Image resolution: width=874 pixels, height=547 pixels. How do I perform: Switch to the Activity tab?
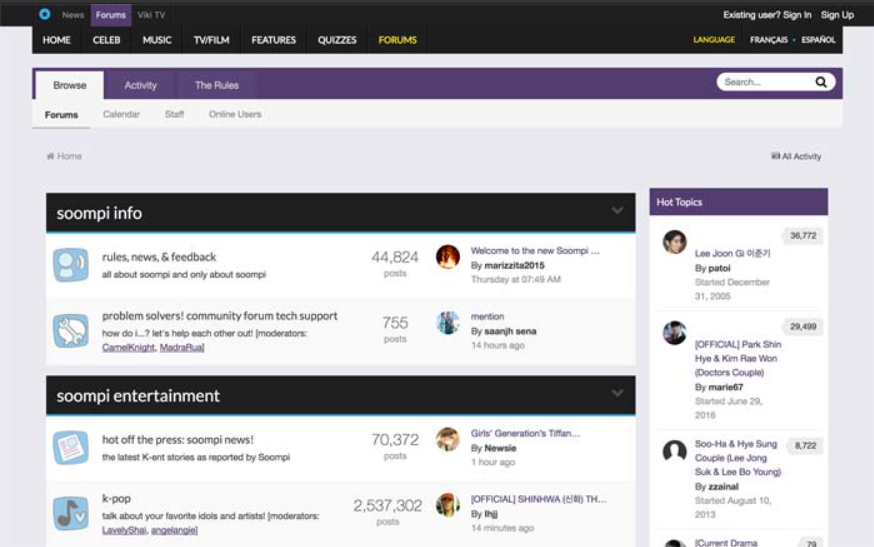click(140, 85)
